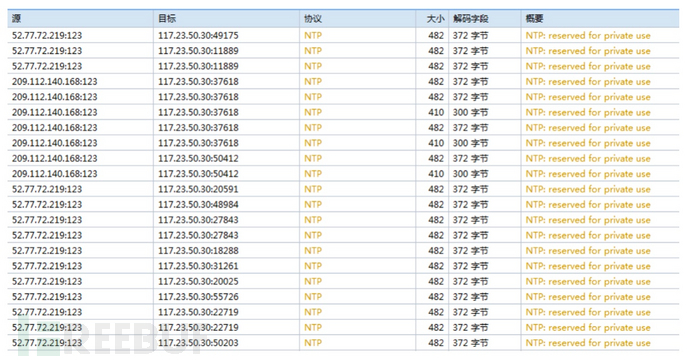The width and height of the screenshot is (690, 363).
Task: Click 372 字节 in the 117.23.50.30:49175 row
Action: (x=470, y=36)
